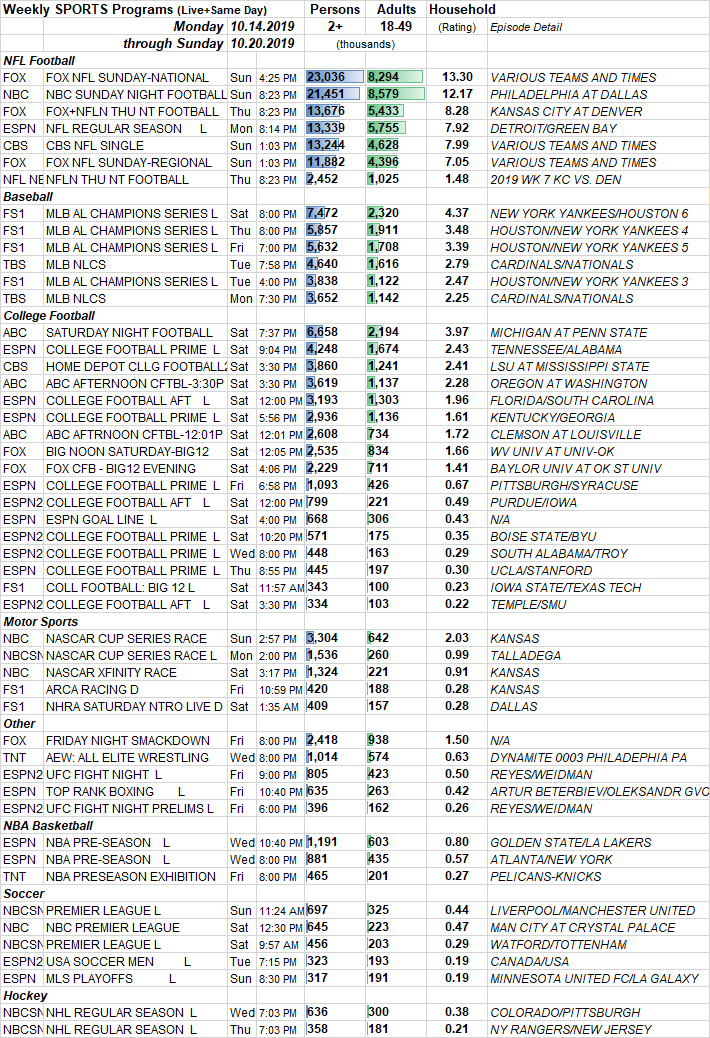Select the 'College Football' section header
The width and height of the screenshot is (710, 1038).
(x=49, y=316)
